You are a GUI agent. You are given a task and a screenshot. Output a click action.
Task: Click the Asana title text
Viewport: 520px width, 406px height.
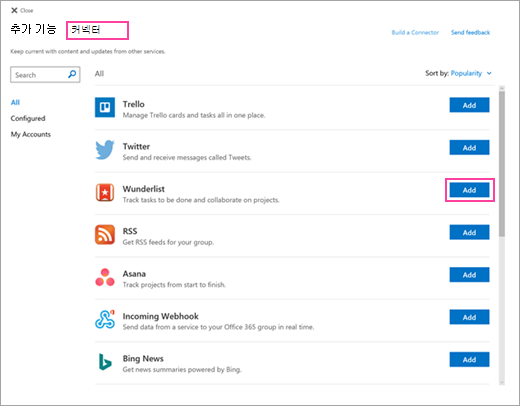point(134,274)
